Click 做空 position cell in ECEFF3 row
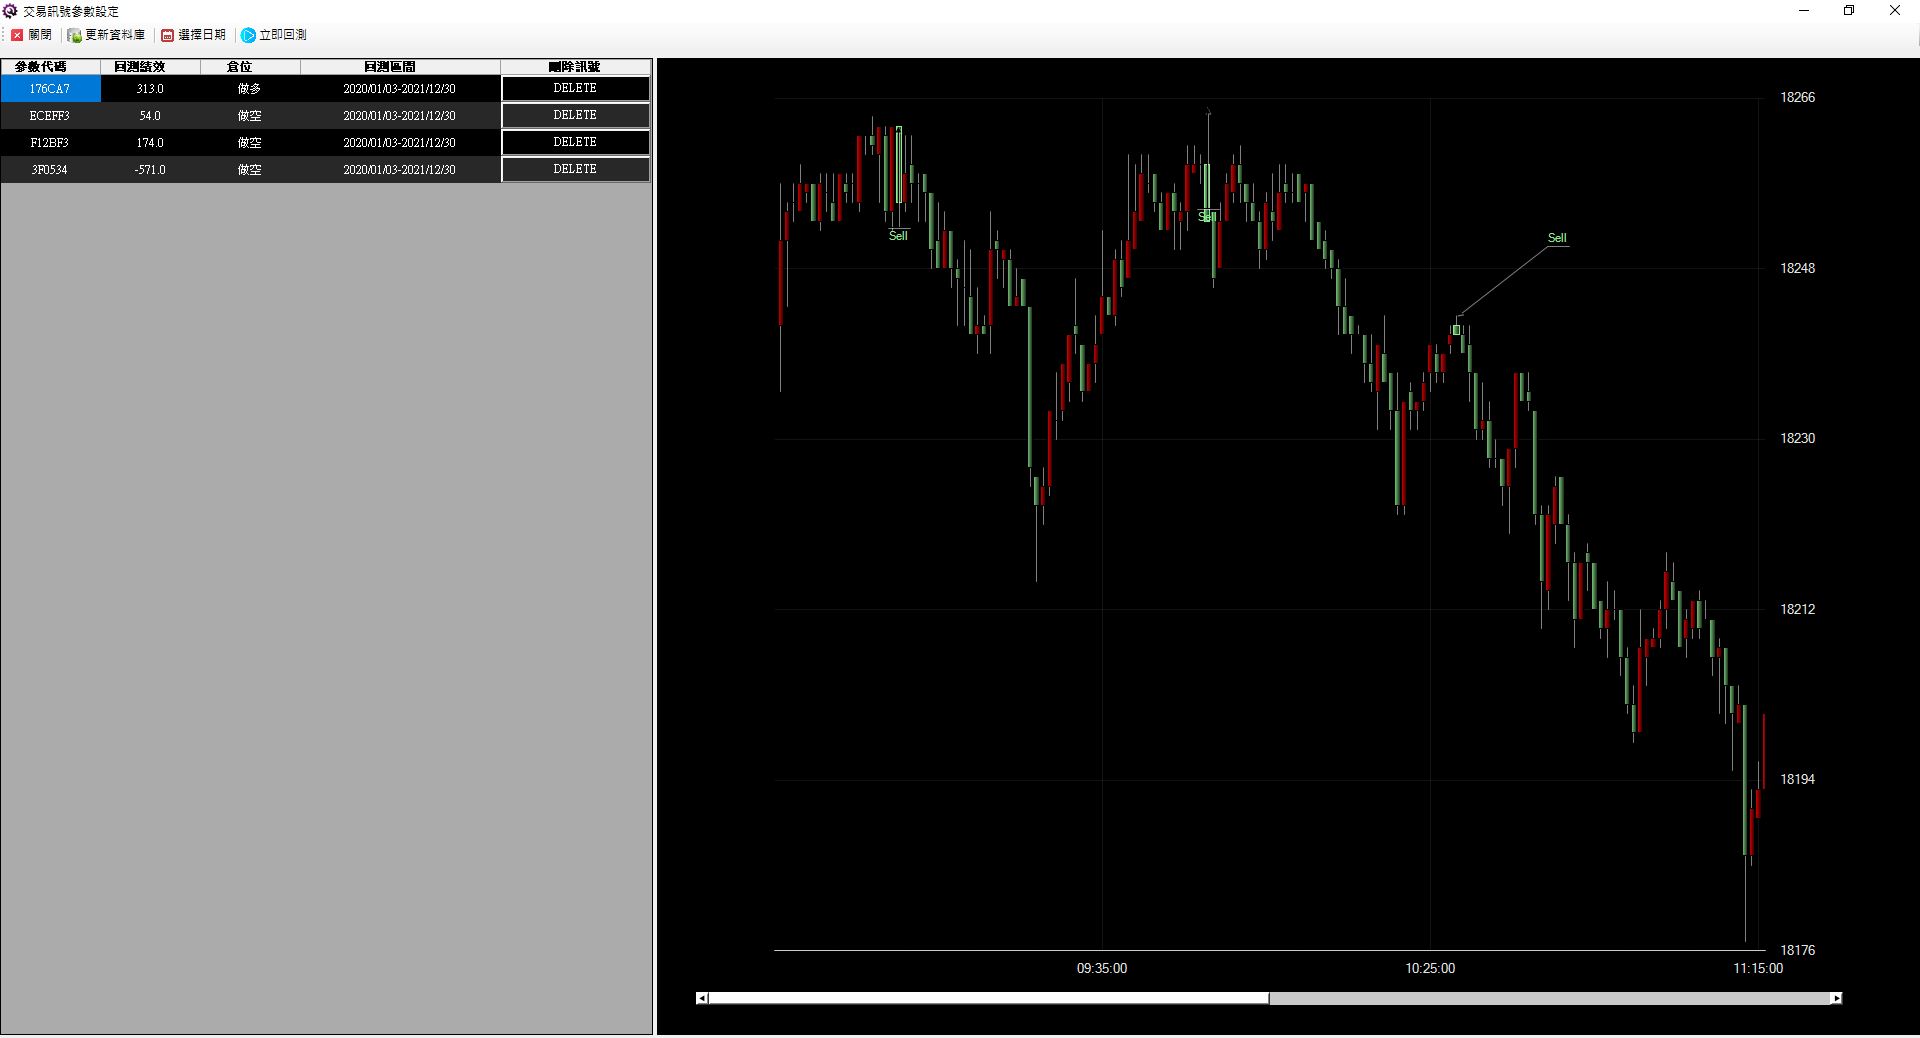 click(250, 116)
